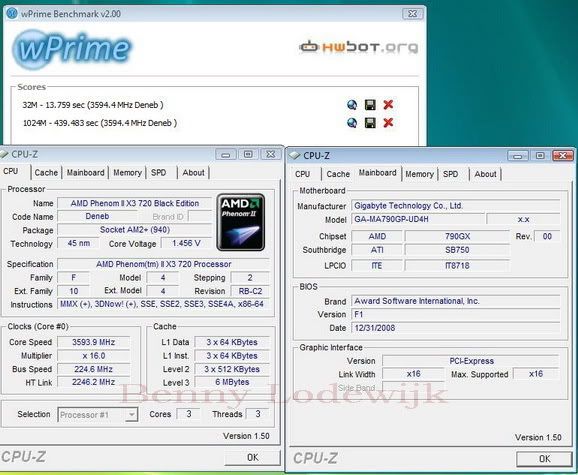This screenshot has height=475, width=578.
Task: Click the Multiplier value 'x 16.0'
Action: click(x=93, y=356)
